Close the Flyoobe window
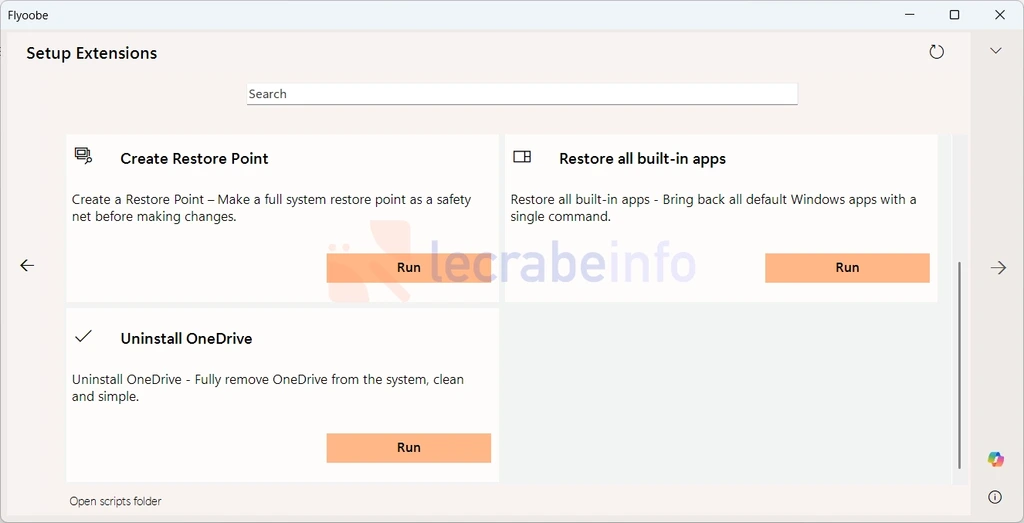1024x523 pixels. 1000,15
